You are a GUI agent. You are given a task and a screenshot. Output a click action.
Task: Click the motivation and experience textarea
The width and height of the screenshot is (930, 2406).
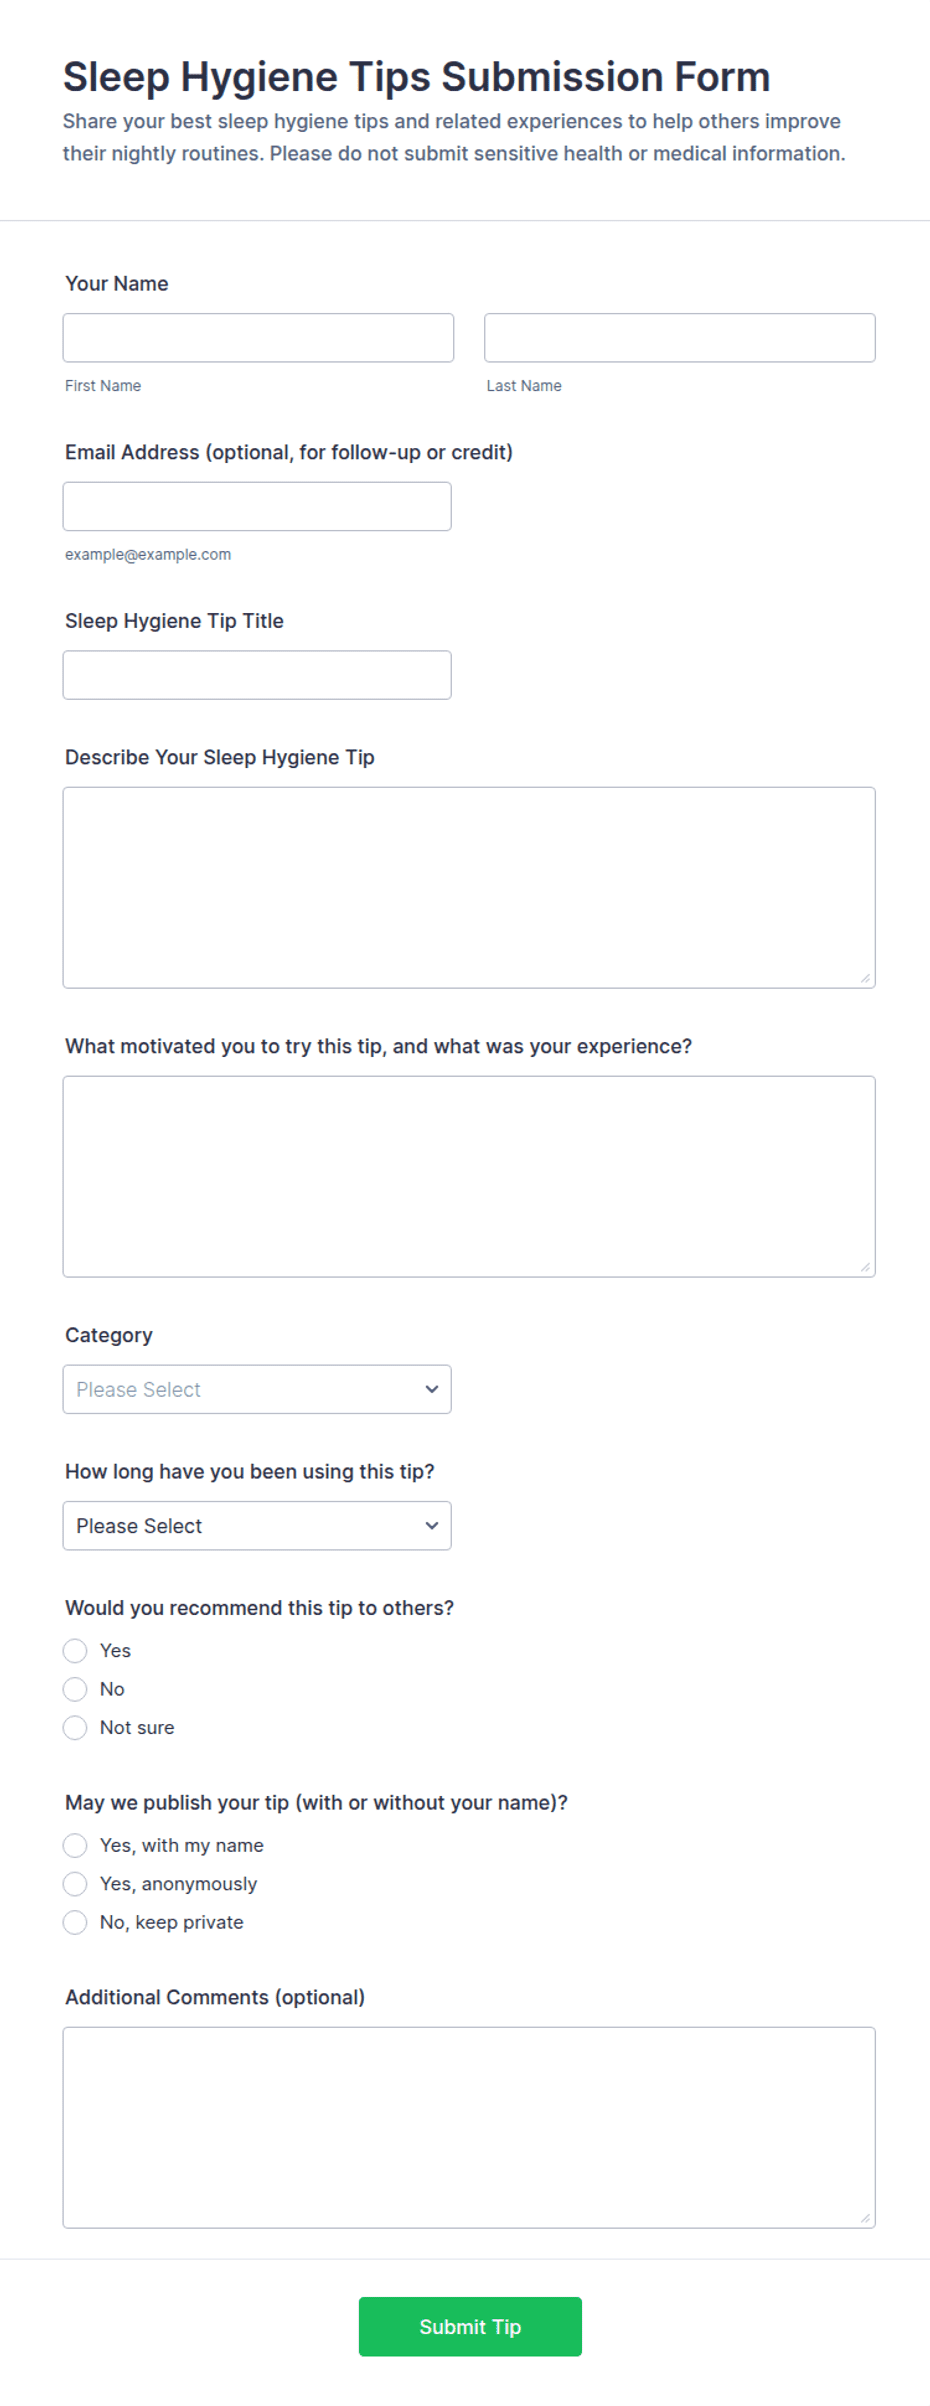pos(469,1177)
